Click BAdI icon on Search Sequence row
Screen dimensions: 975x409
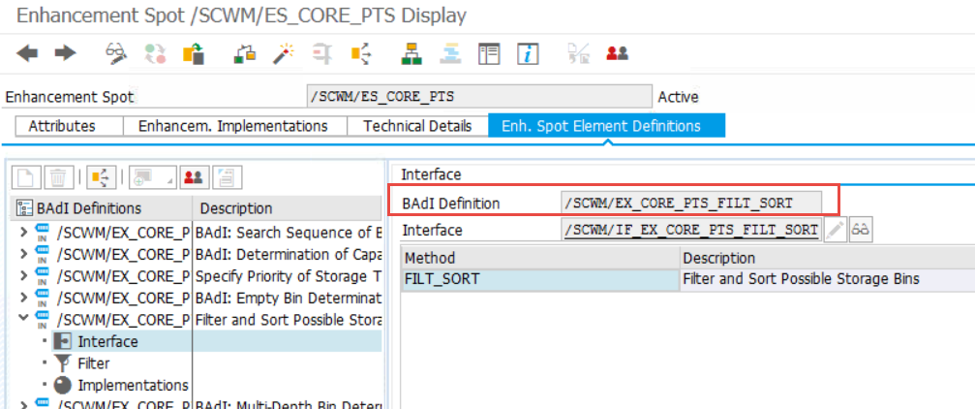[x=43, y=232]
